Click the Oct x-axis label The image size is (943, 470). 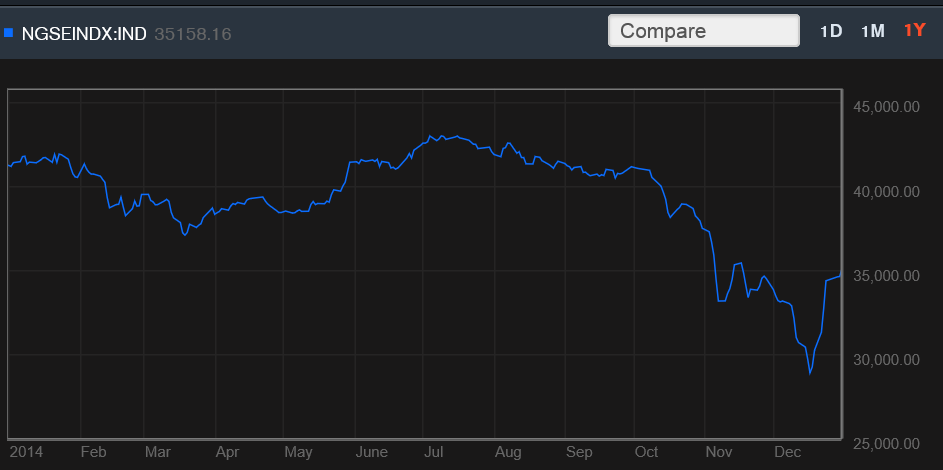tap(646, 452)
